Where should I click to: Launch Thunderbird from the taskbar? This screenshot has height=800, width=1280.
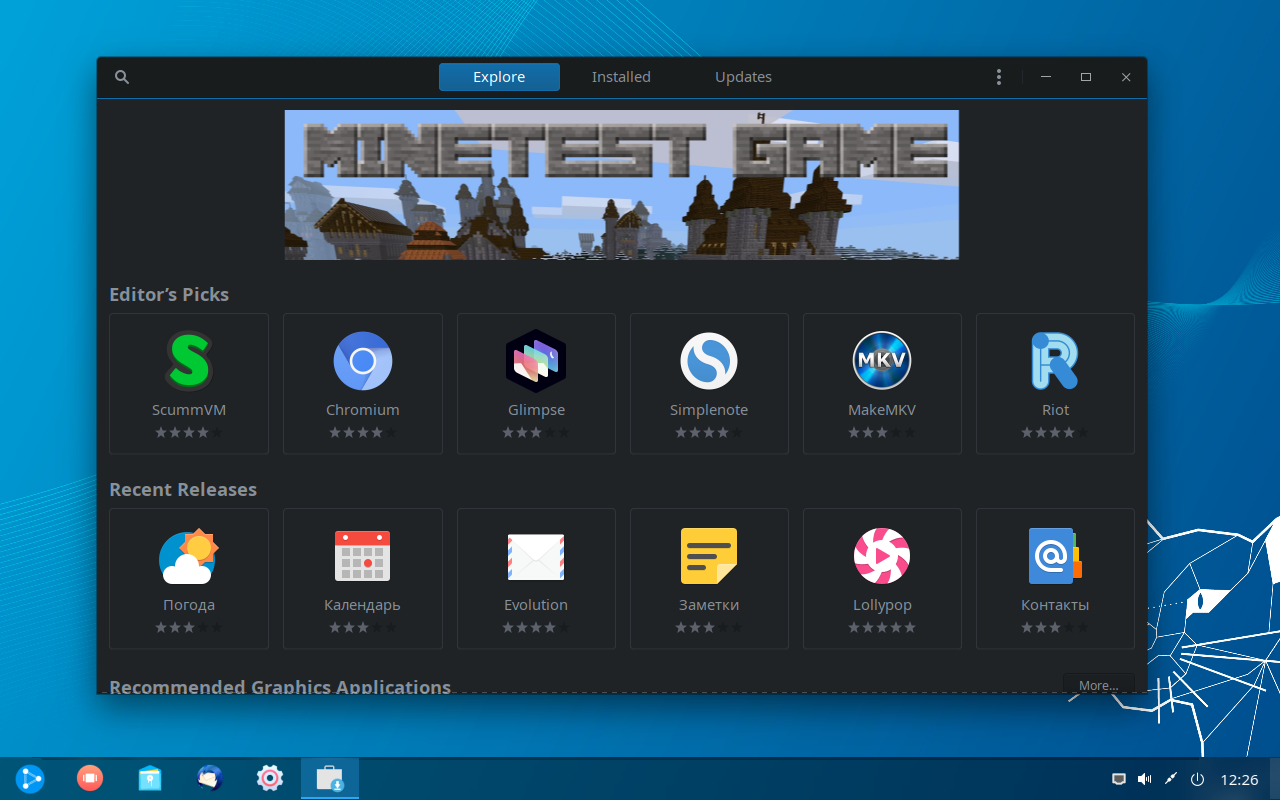tap(210, 778)
